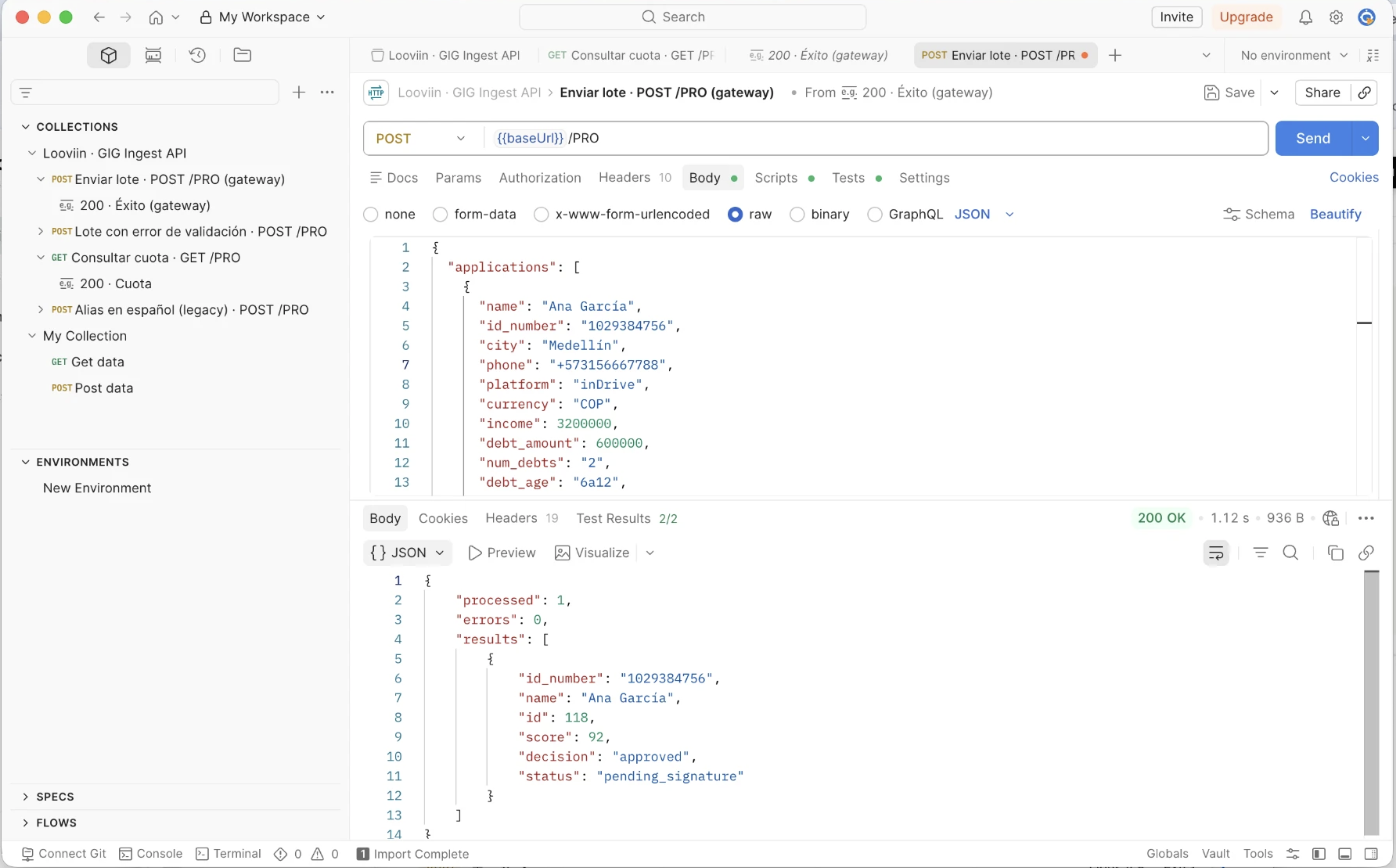Image resolution: width=1396 pixels, height=868 pixels.
Task: Open the History sidebar icon
Action: (197, 56)
